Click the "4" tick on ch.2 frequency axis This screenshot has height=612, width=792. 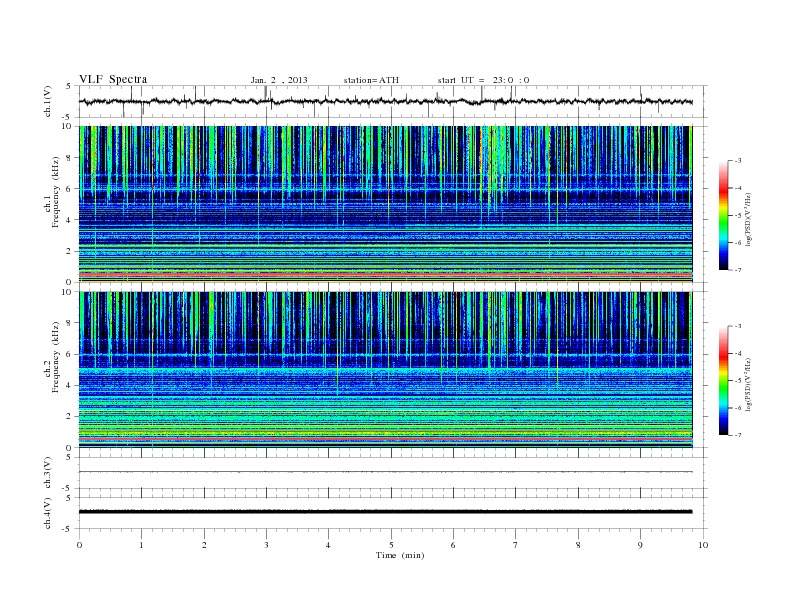[x=69, y=385]
